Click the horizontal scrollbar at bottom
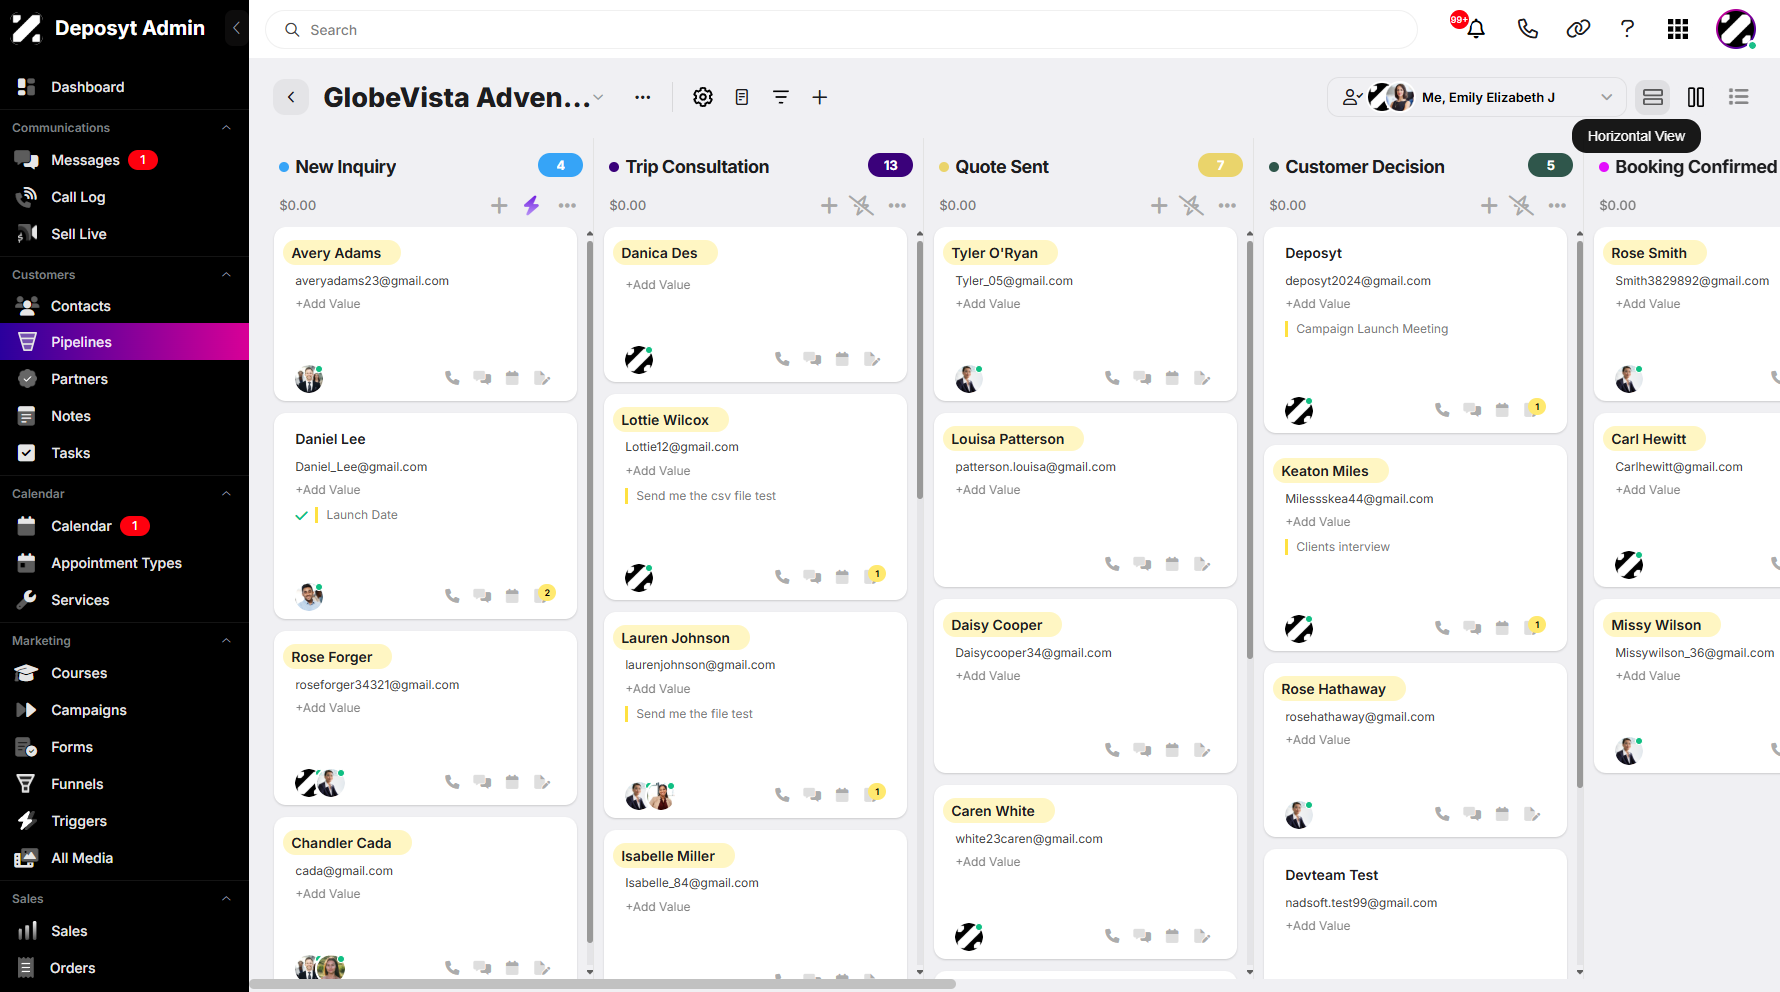1780x992 pixels. pyautogui.click(x=603, y=984)
